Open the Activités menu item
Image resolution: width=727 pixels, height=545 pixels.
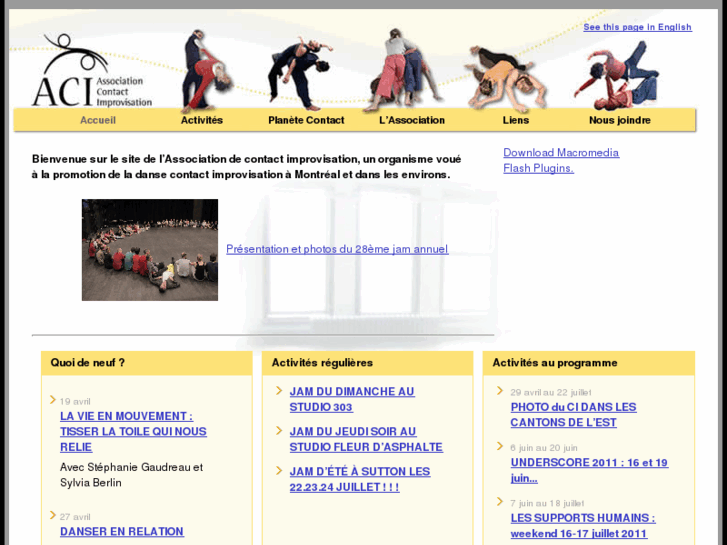tap(202, 120)
